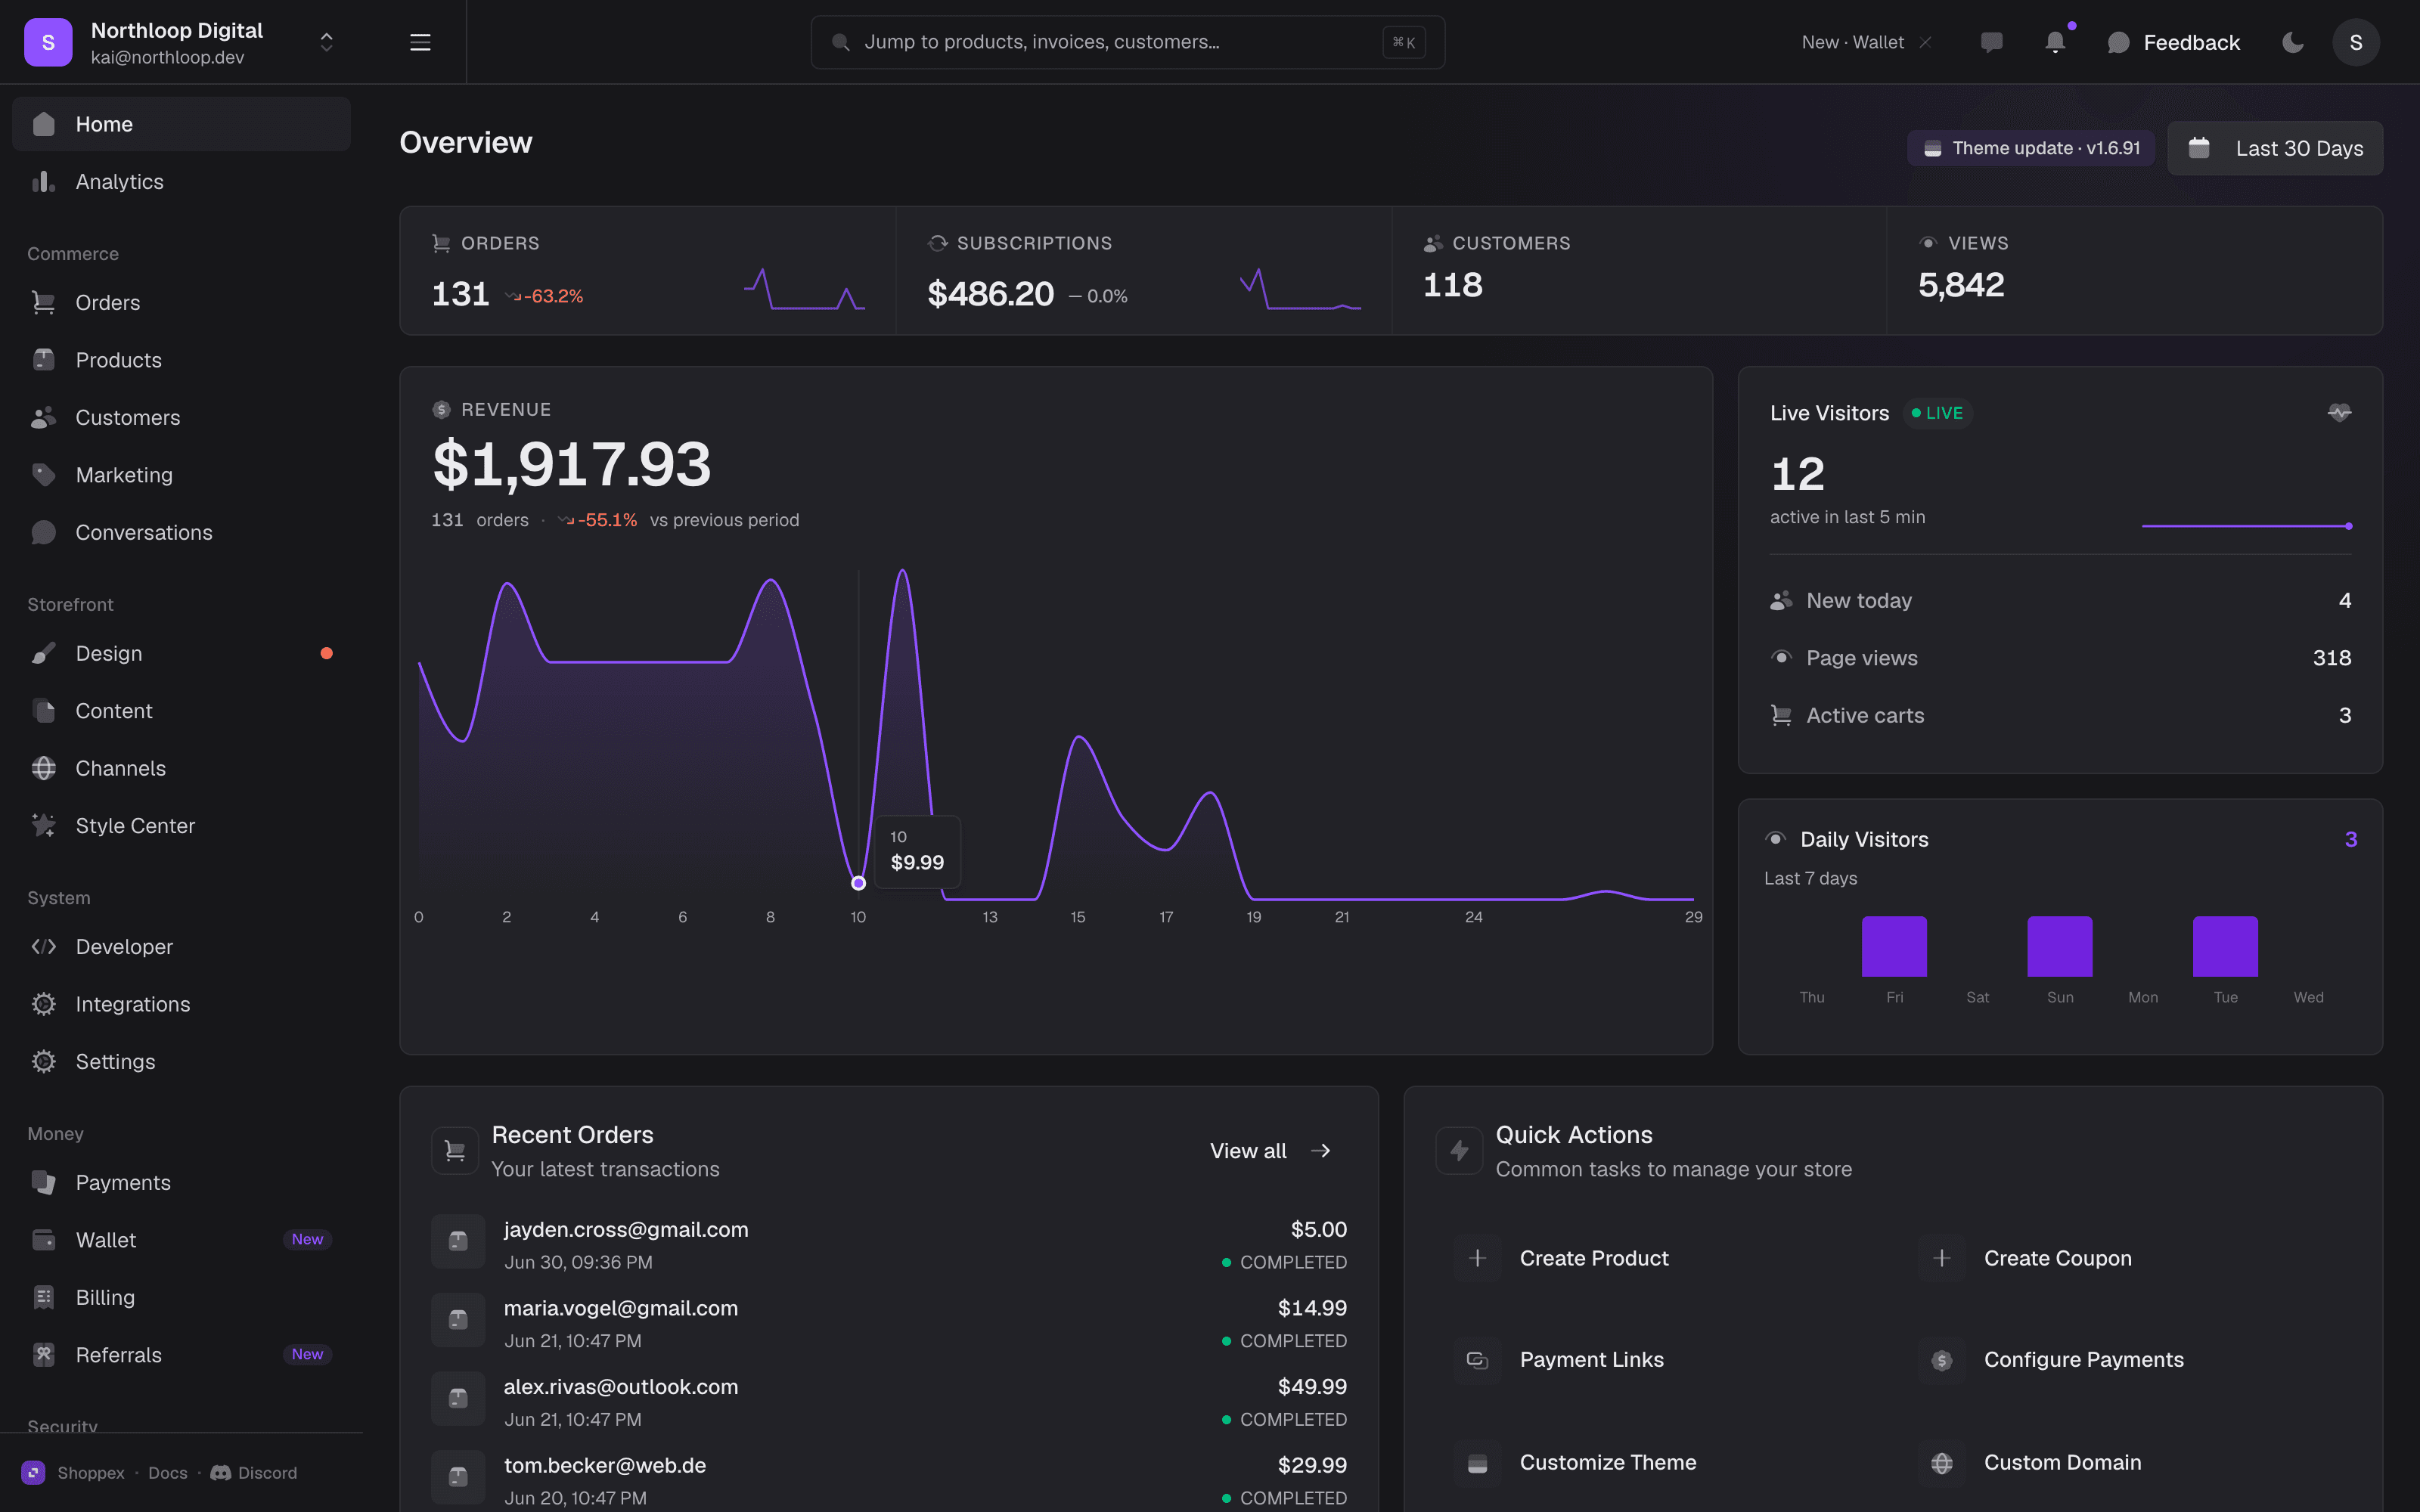Click the Live Visitors activity pulse icon
The width and height of the screenshot is (2420, 1512).
tap(2339, 412)
